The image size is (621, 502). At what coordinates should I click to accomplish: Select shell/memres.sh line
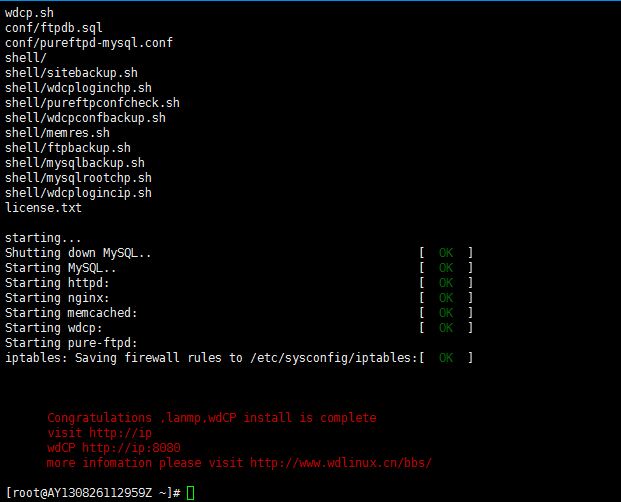tap(57, 133)
